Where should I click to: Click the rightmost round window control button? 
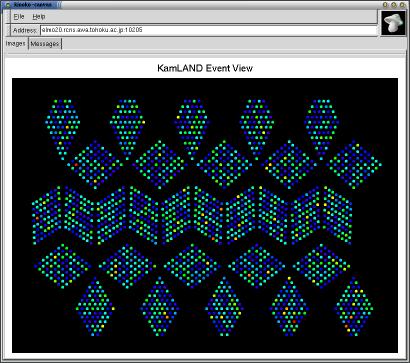point(402,5)
